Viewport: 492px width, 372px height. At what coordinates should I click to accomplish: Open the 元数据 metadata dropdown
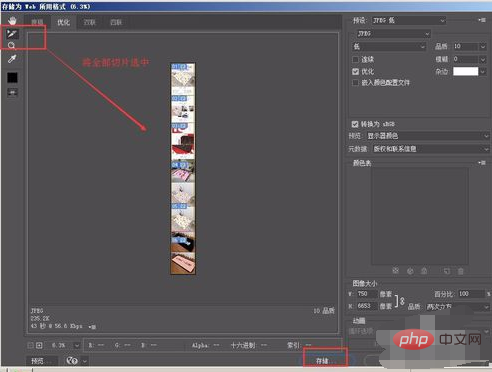pos(431,149)
